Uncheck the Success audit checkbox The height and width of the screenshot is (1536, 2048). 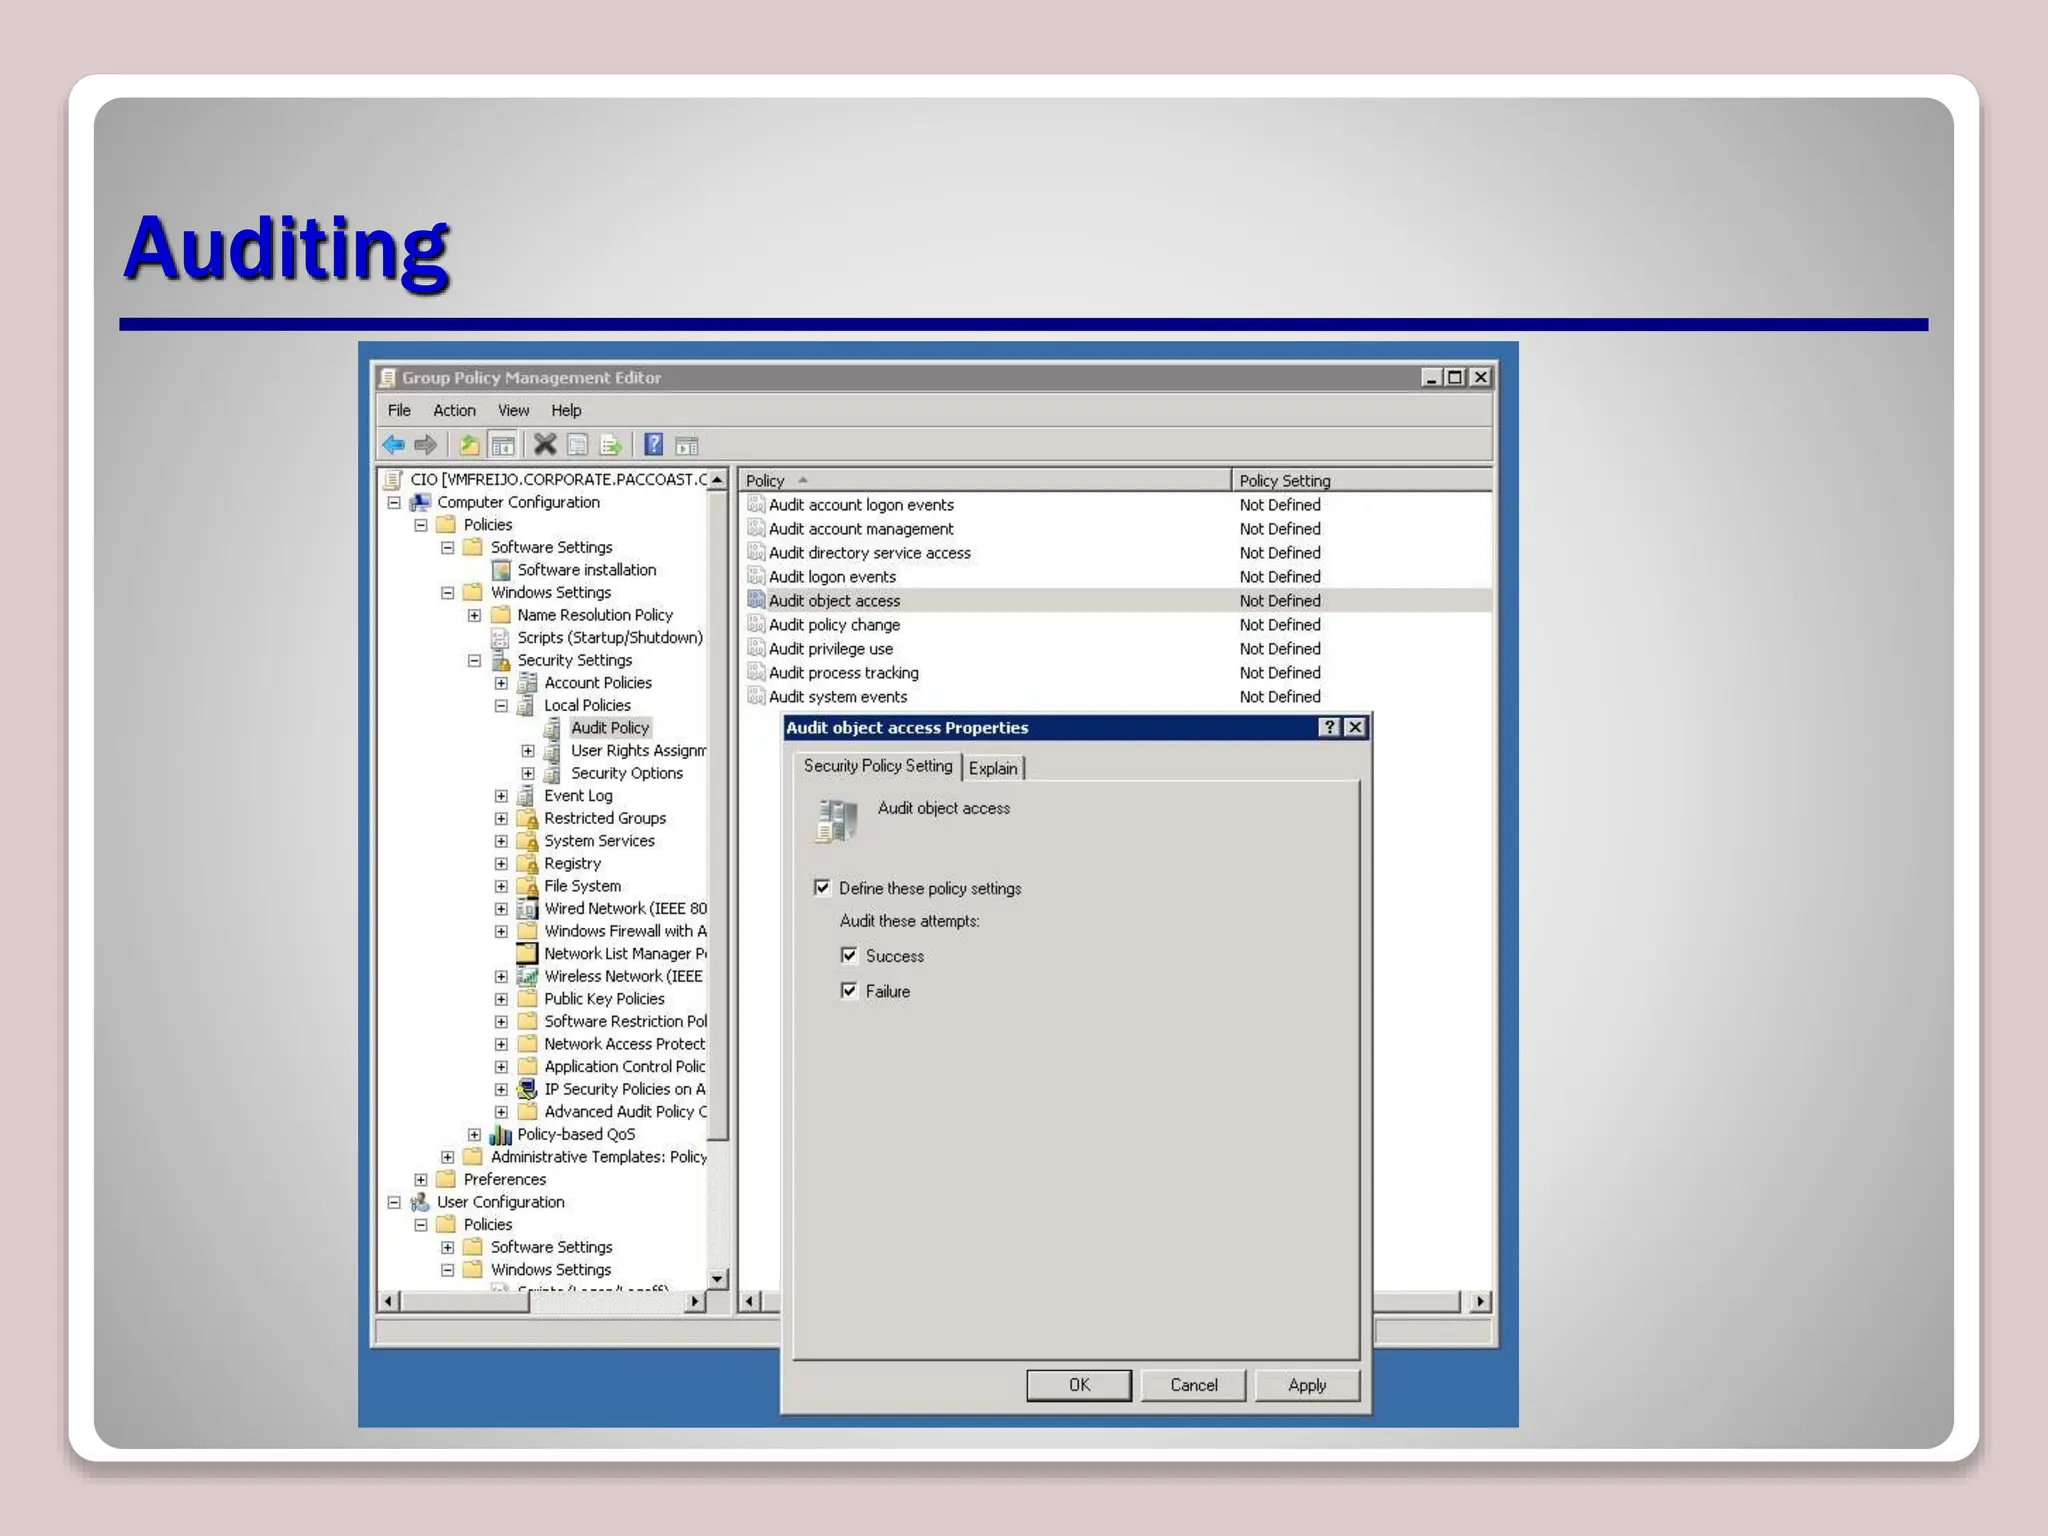[849, 955]
